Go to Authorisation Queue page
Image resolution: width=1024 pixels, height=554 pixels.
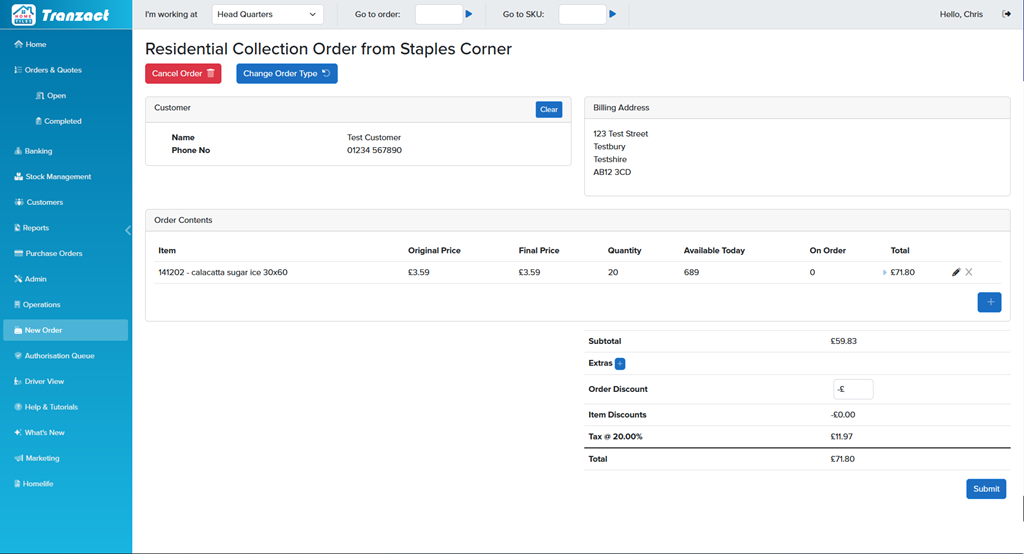(59, 356)
